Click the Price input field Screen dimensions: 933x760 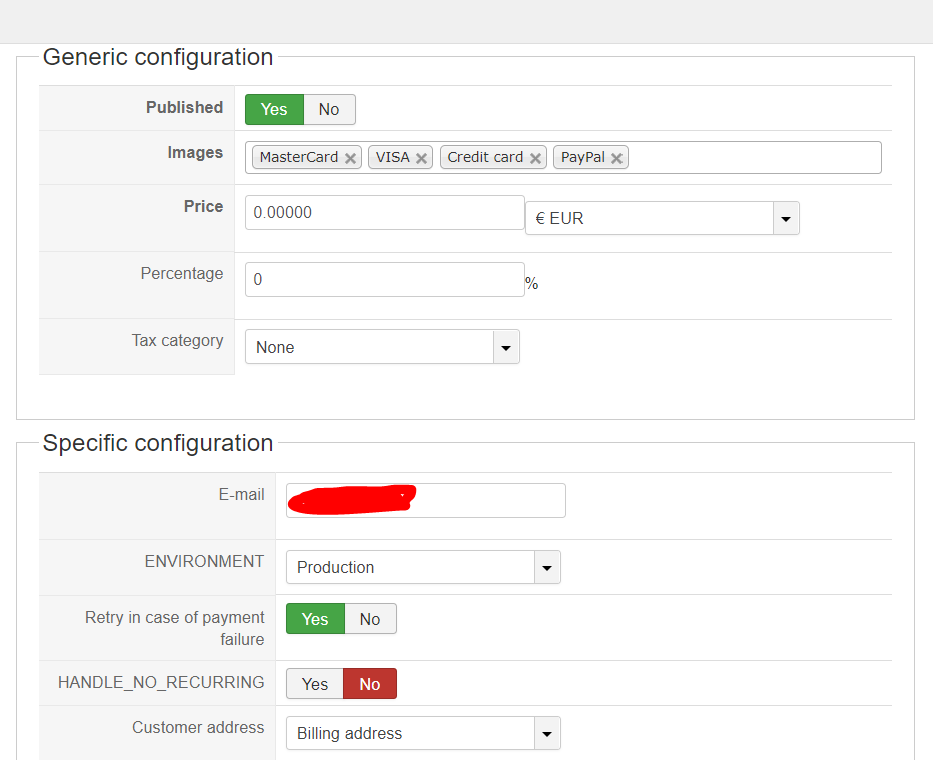[x=384, y=212]
